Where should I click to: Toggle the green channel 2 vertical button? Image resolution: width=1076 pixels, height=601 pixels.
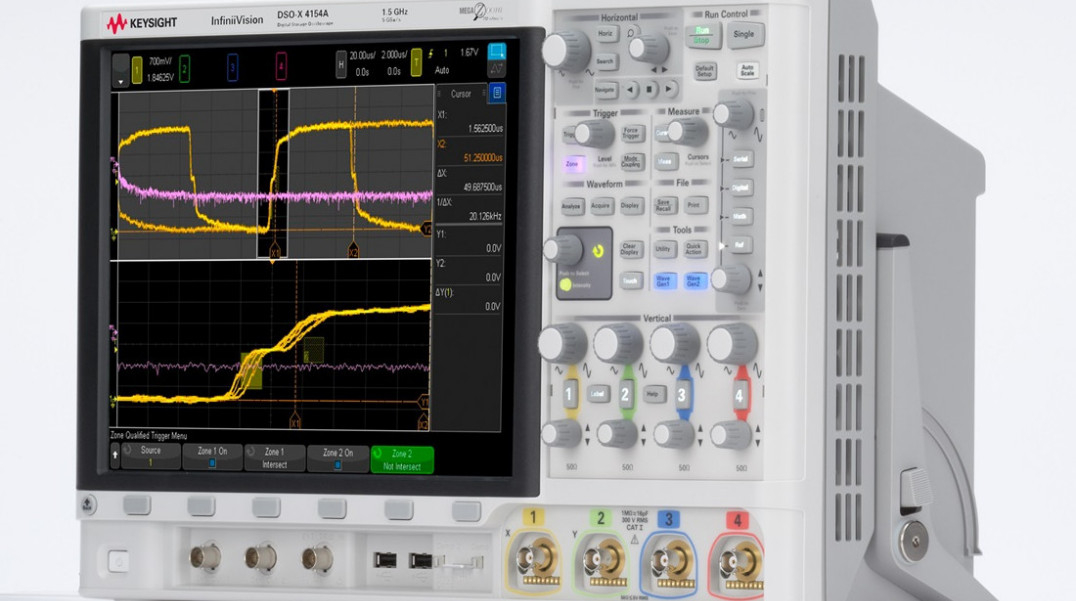point(625,394)
